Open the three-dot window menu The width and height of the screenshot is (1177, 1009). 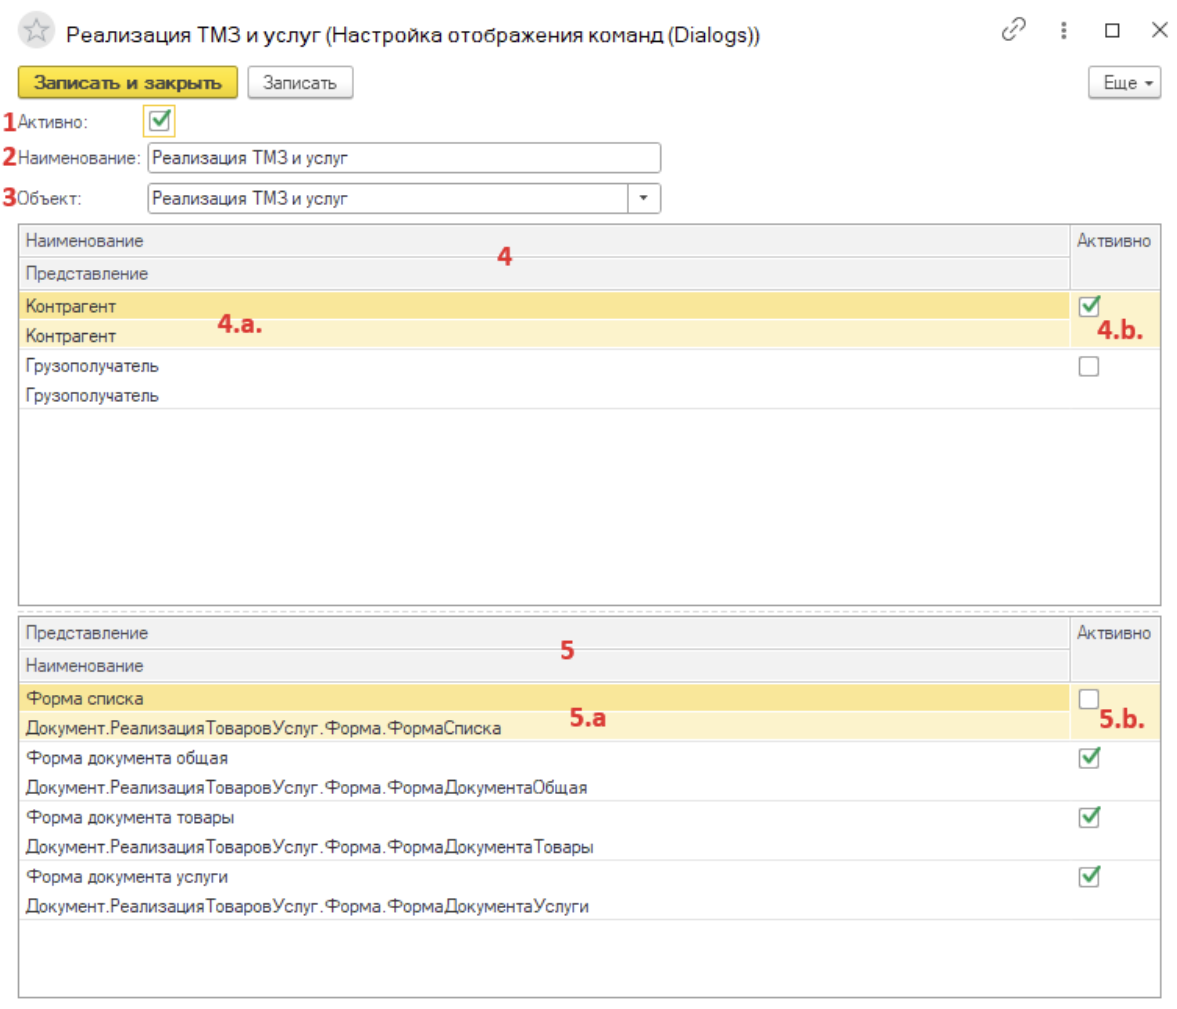(x=1063, y=31)
